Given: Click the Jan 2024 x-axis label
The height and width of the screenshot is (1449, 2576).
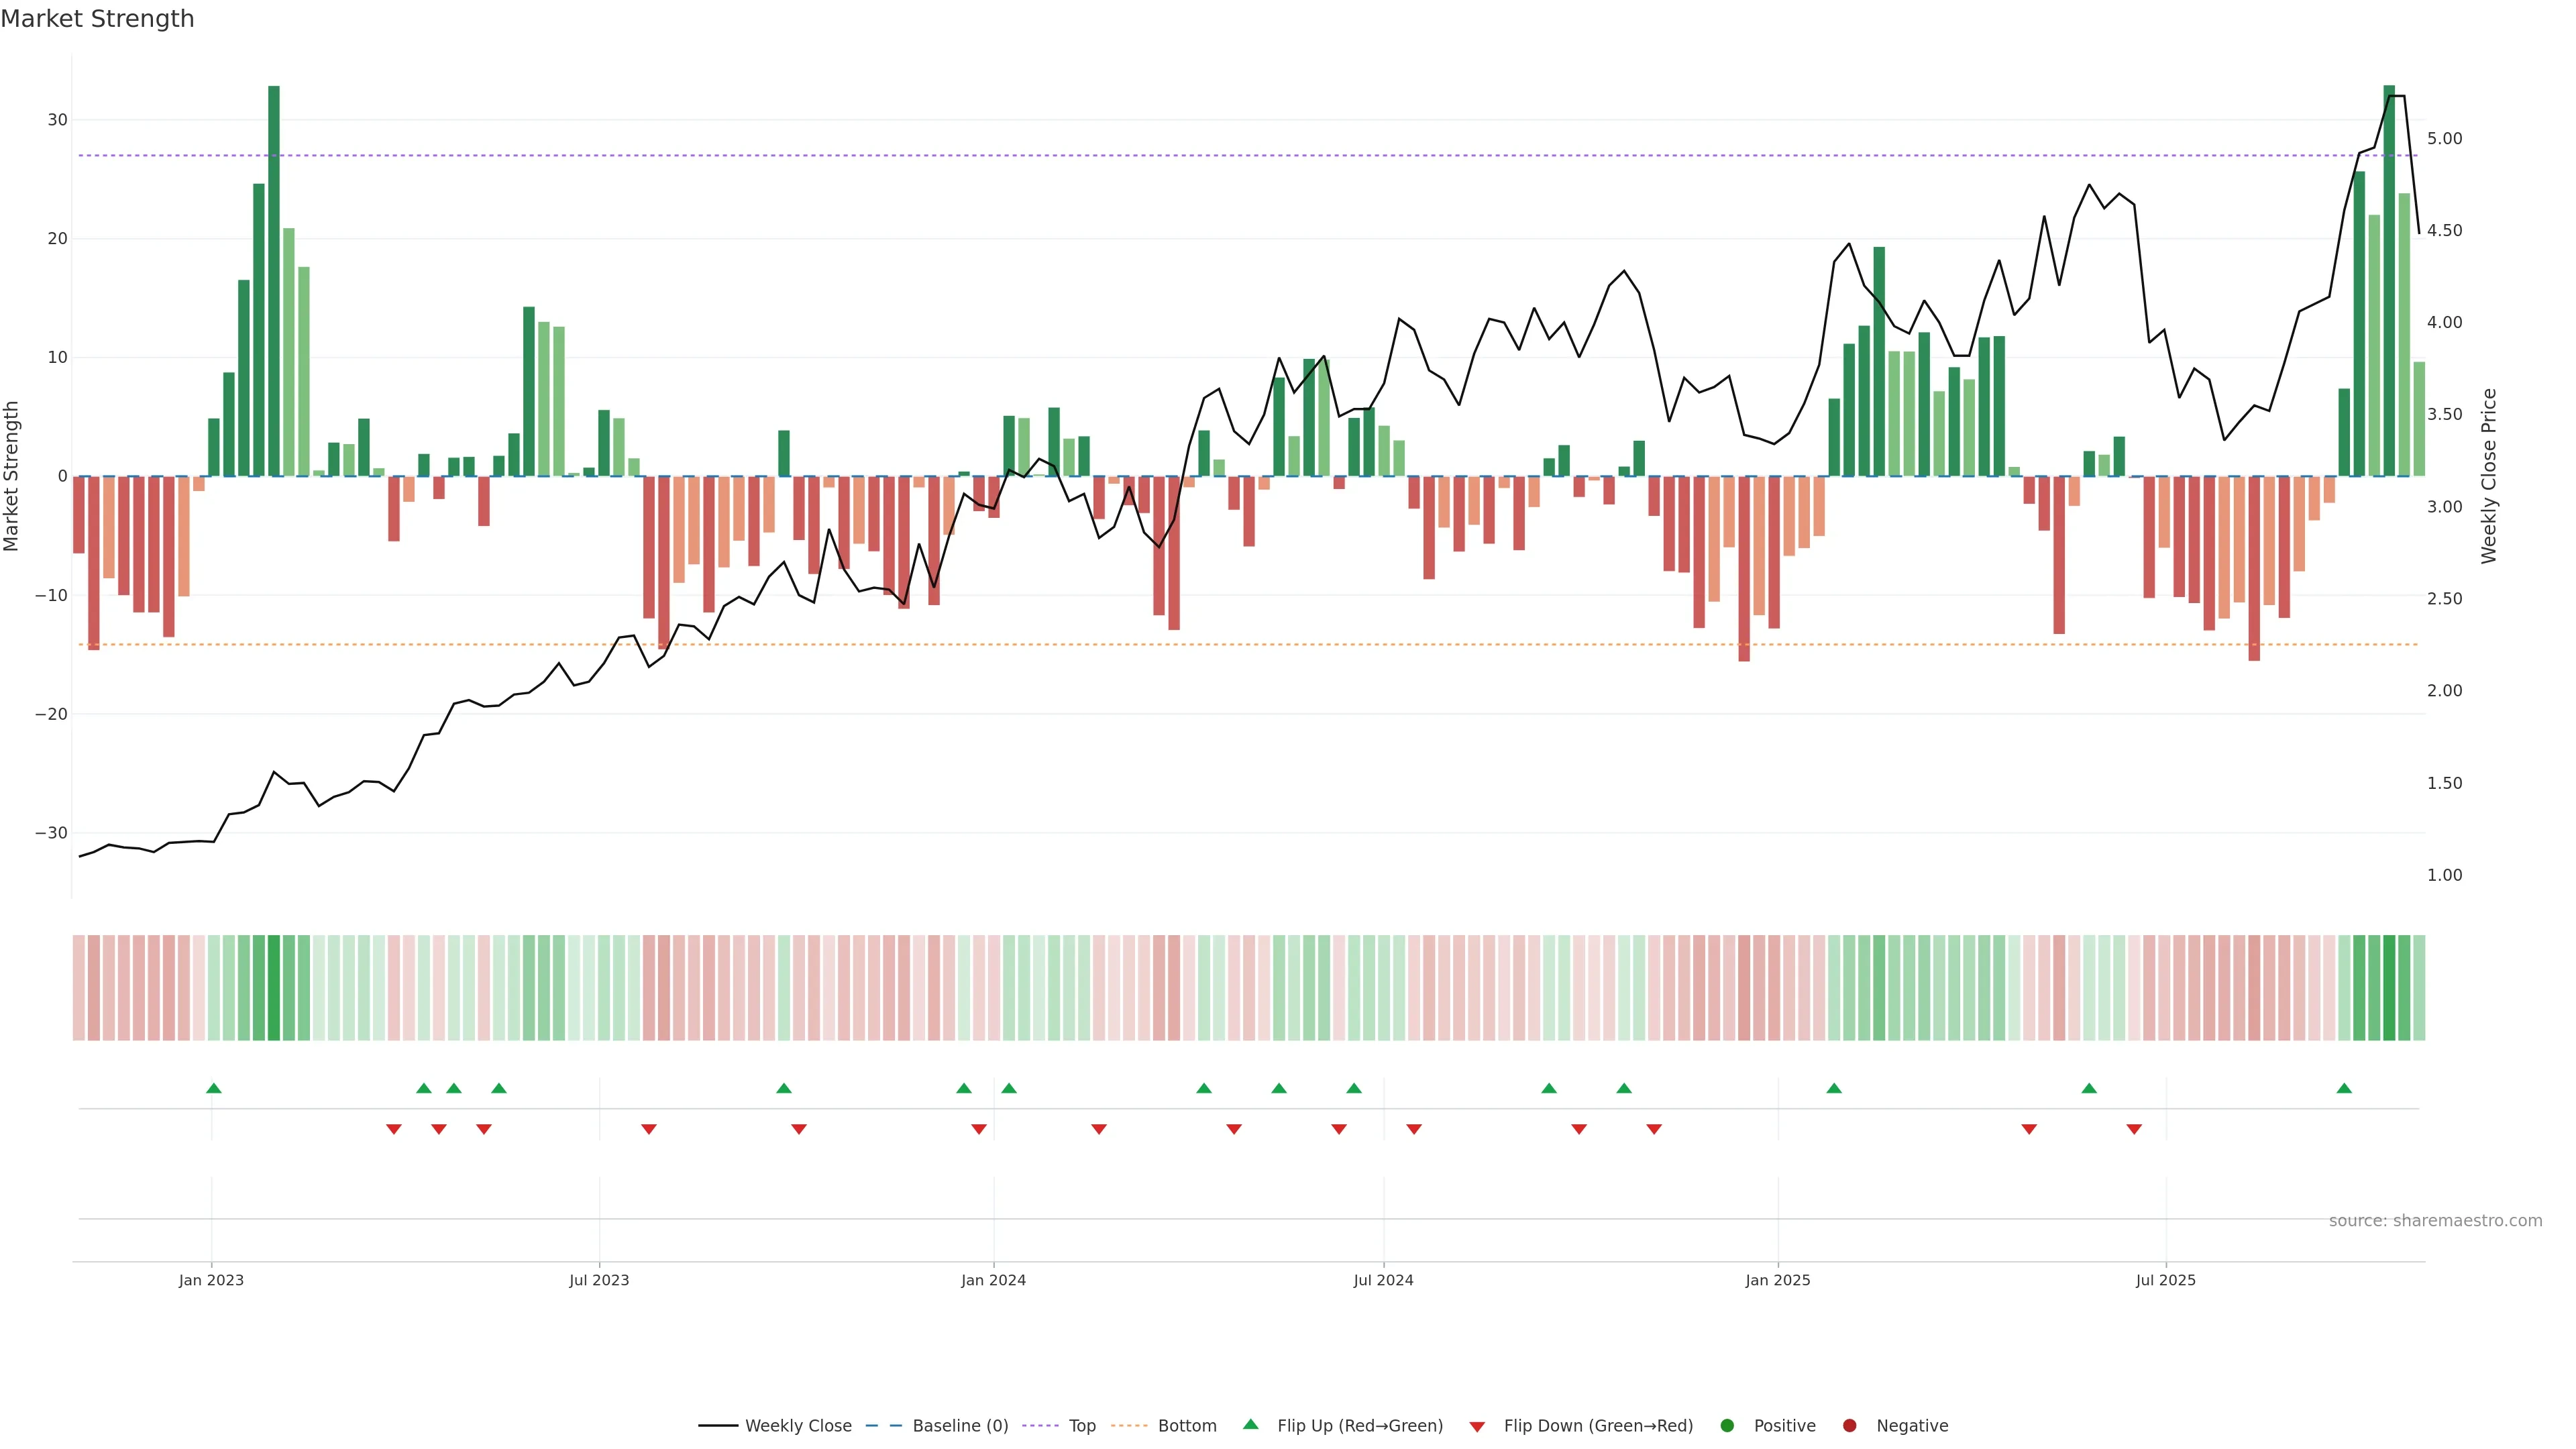Looking at the screenshot, I should tap(993, 1280).
